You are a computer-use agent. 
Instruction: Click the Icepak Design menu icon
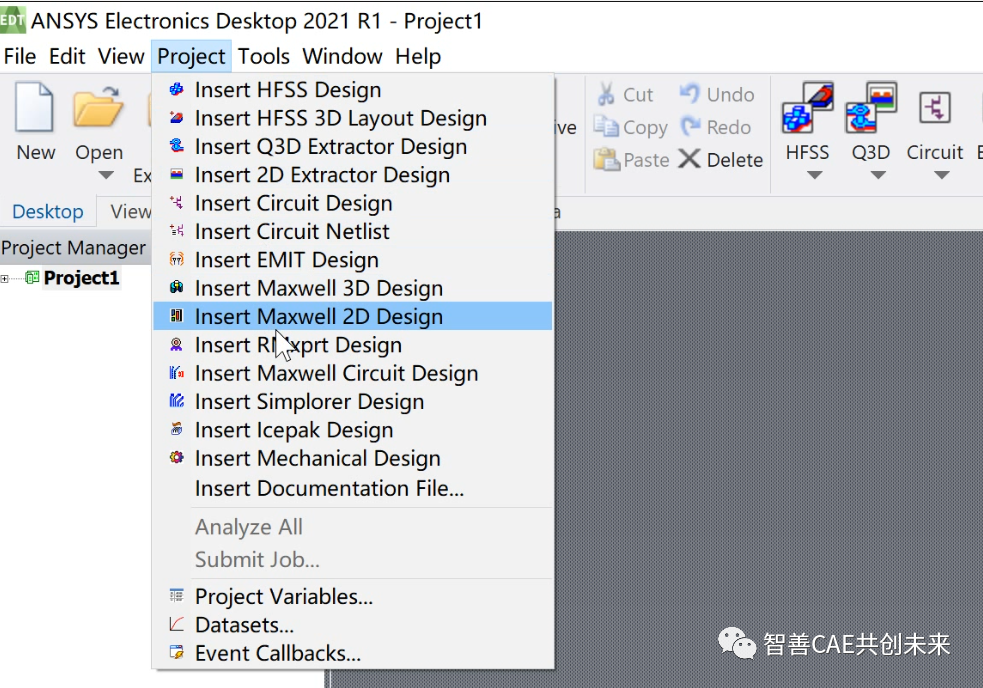point(177,429)
